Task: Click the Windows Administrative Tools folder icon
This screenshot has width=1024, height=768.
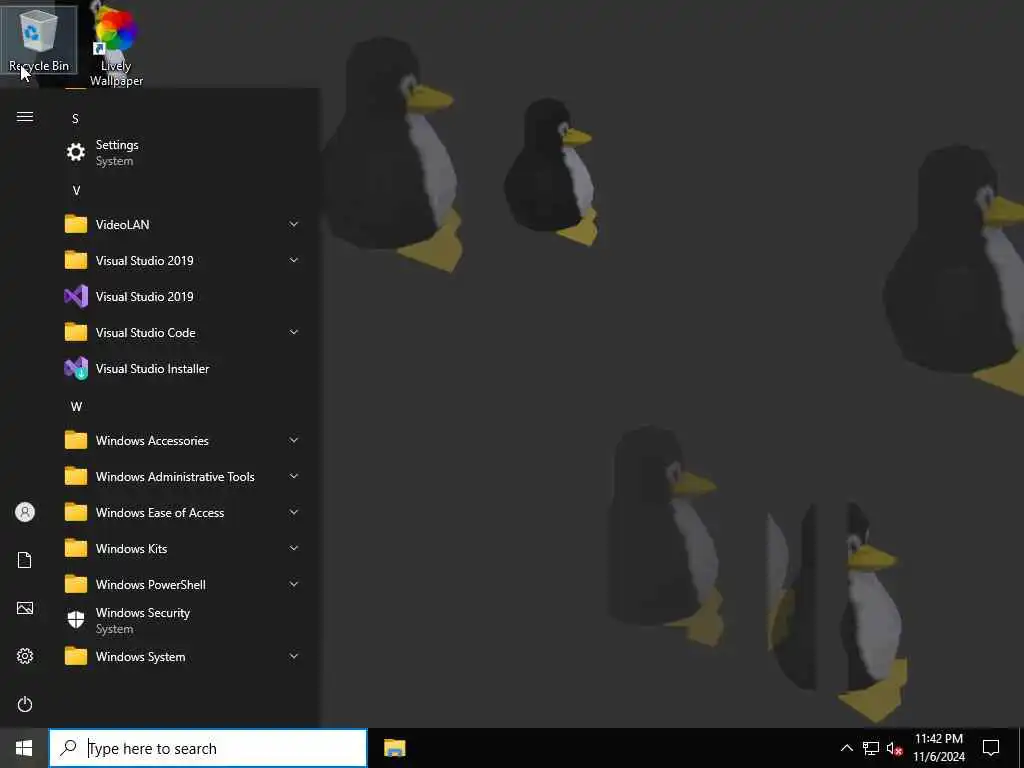Action: 76,476
